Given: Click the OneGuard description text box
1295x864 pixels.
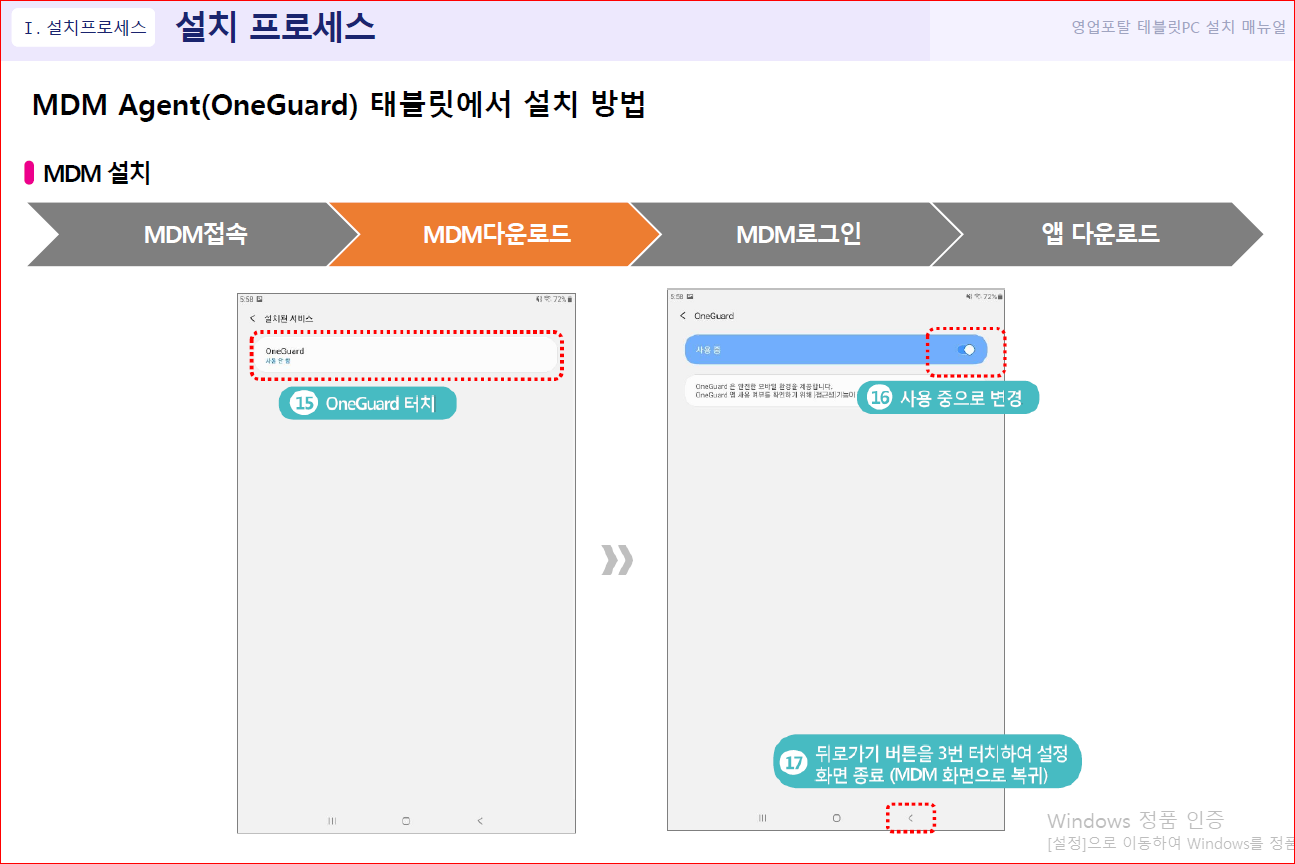Looking at the screenshot, I should (776, 391).
